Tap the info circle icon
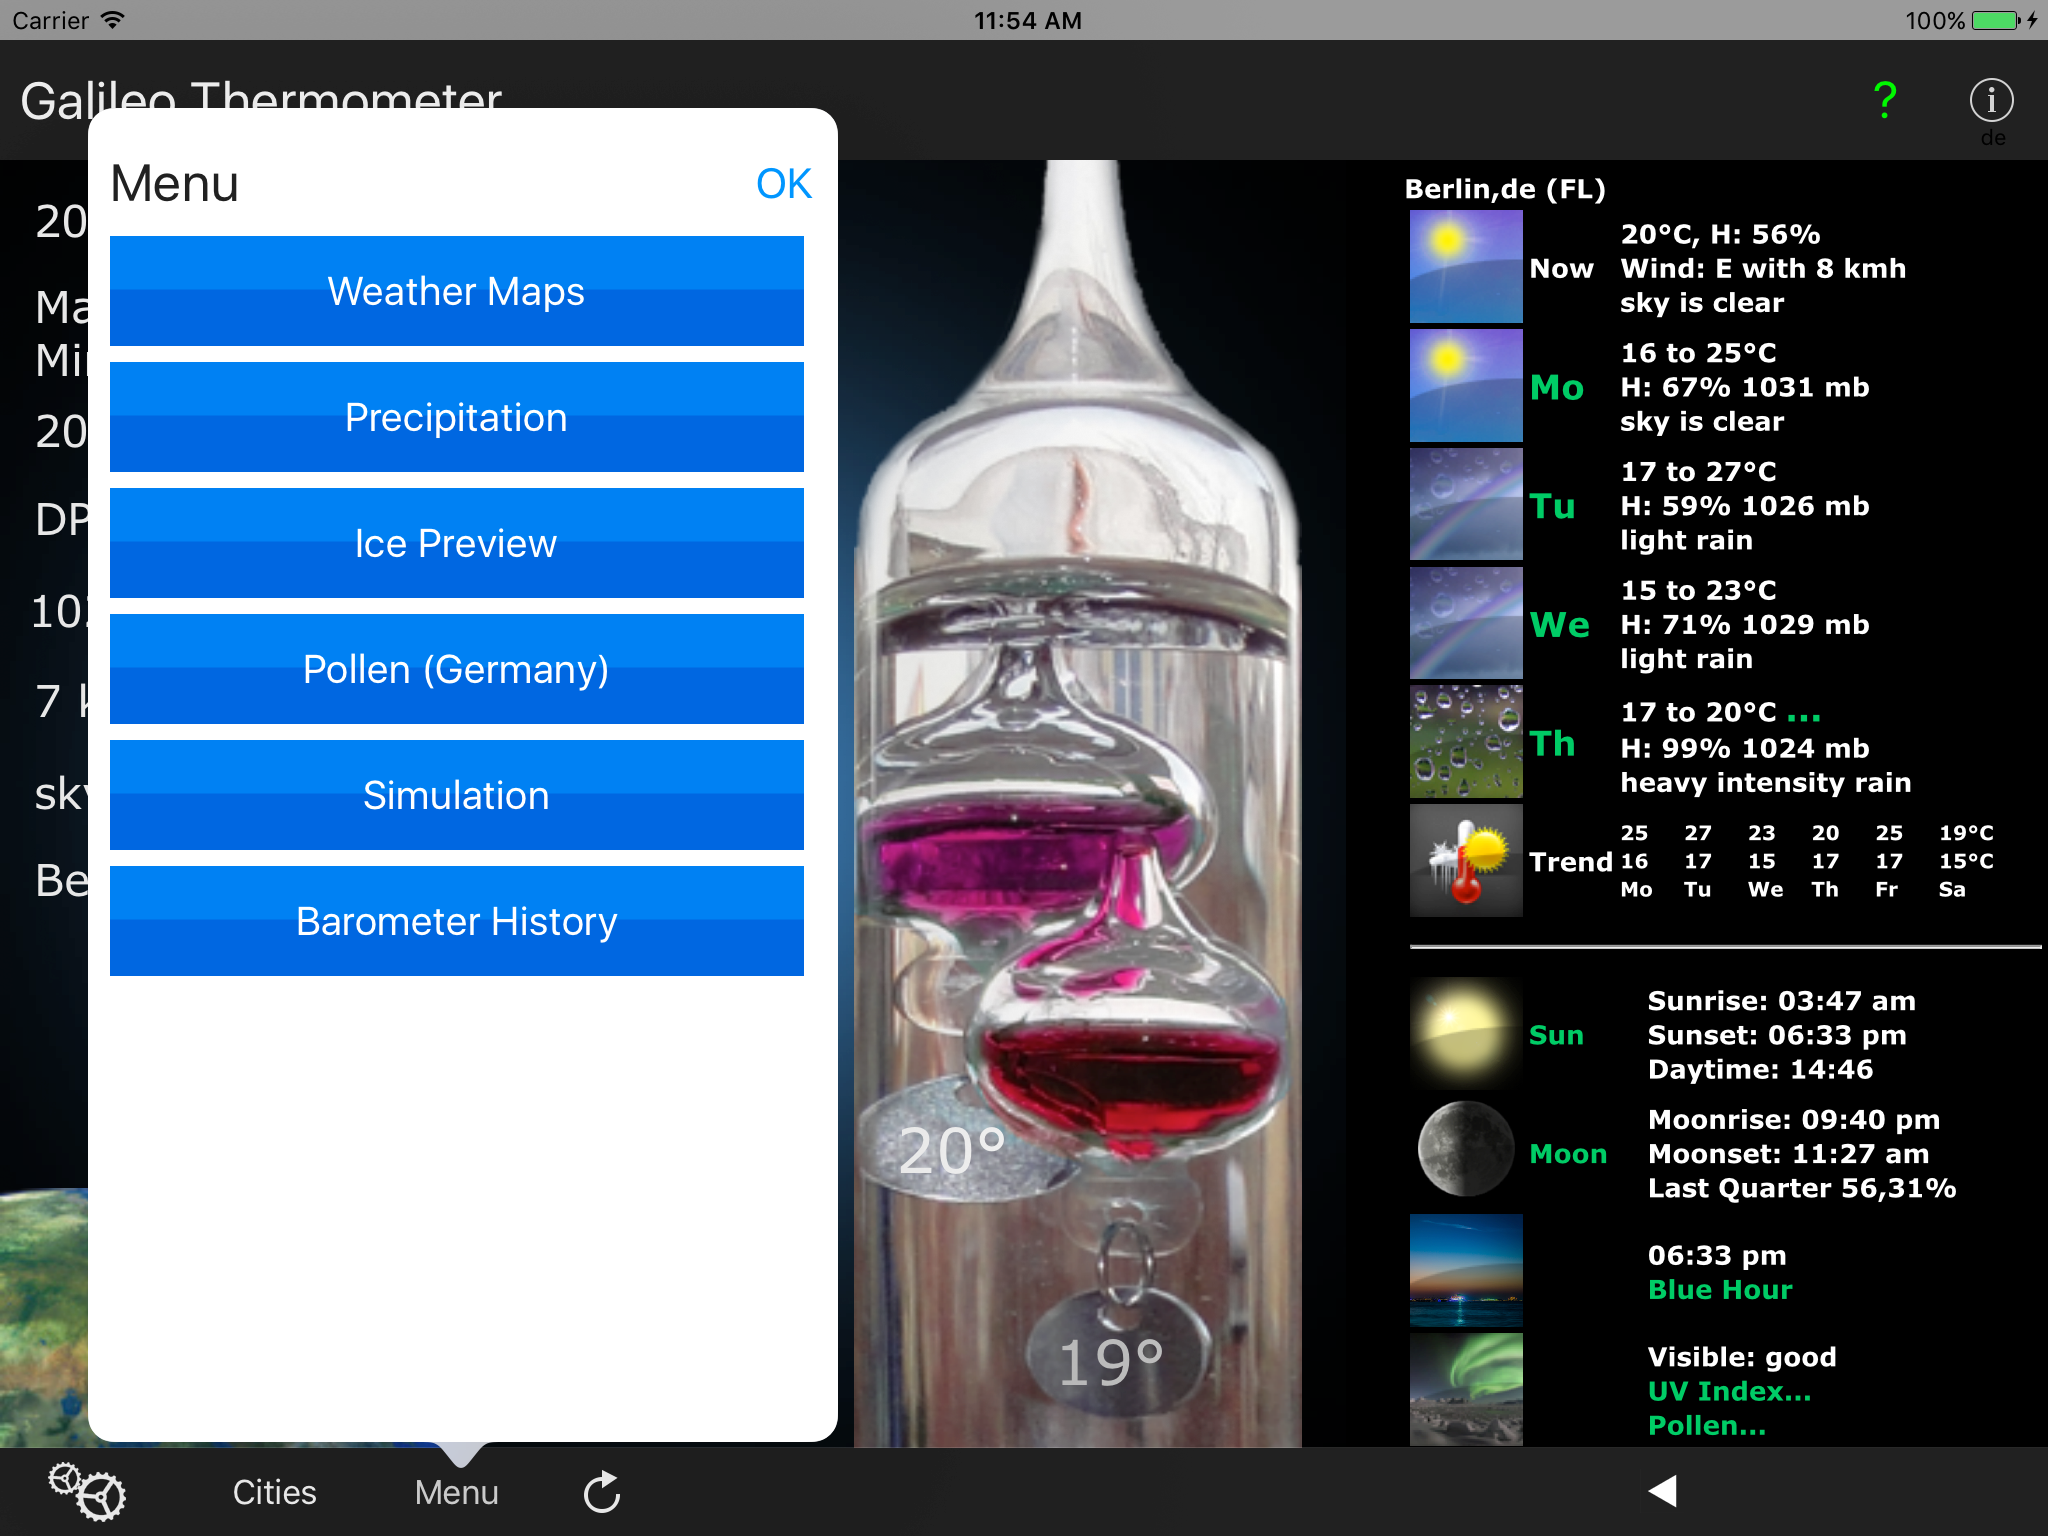The height and width of the screenshot is (1536, 2048). click(1990, 100)
